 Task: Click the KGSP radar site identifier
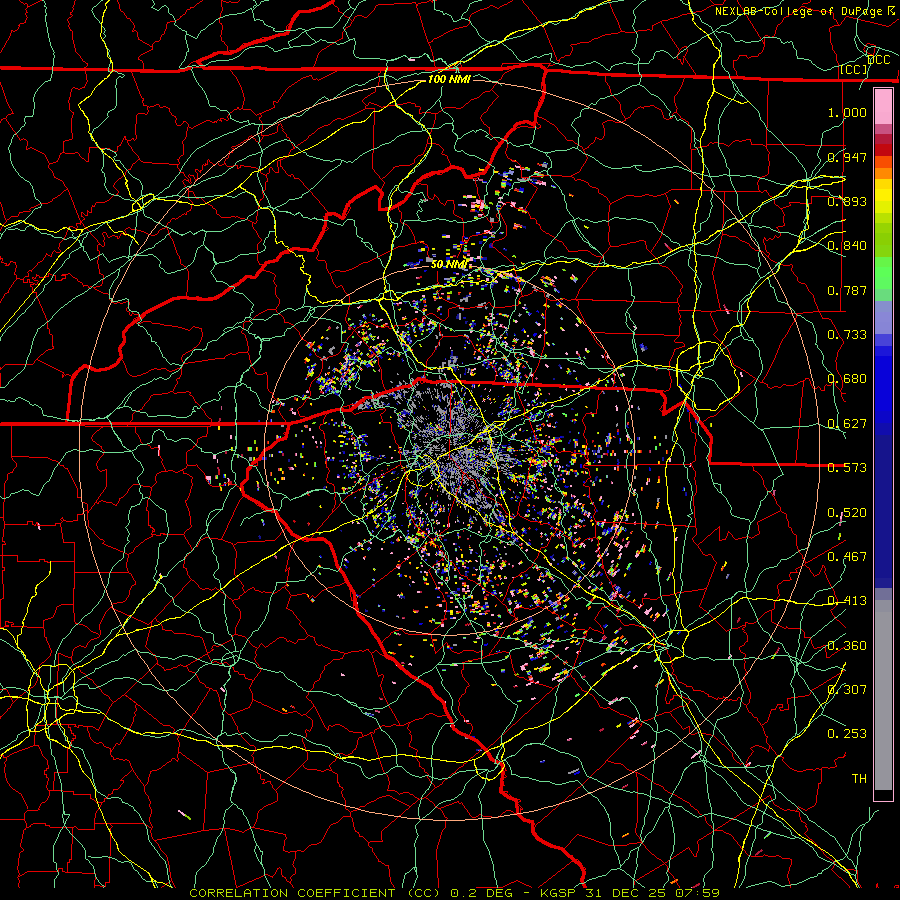560,893
